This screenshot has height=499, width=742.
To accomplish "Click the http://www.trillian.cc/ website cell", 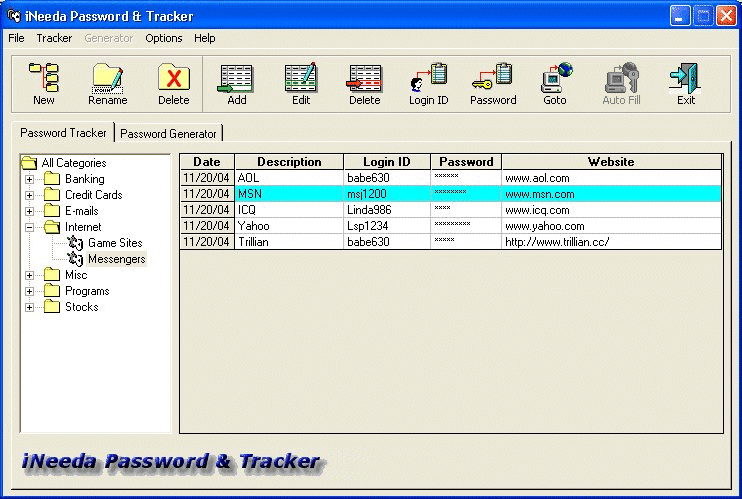I will (x=611, y=242).
